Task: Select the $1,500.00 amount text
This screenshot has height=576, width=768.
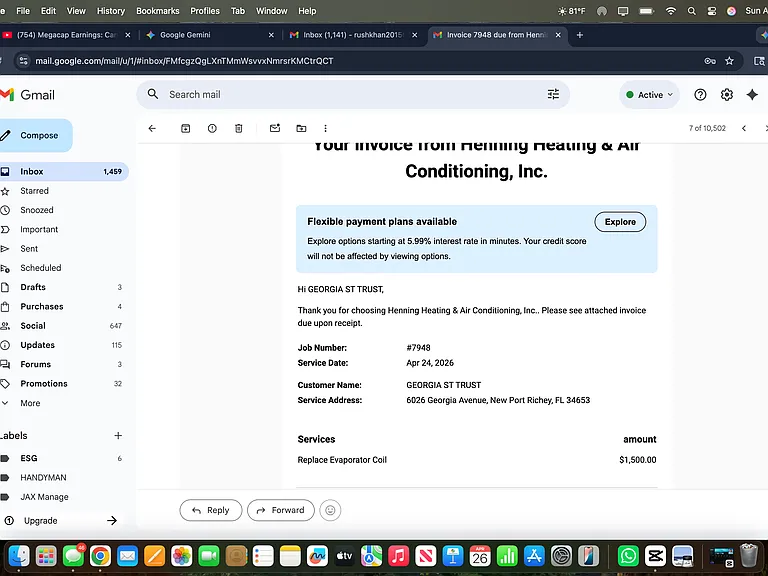Action: coord(638,460)
